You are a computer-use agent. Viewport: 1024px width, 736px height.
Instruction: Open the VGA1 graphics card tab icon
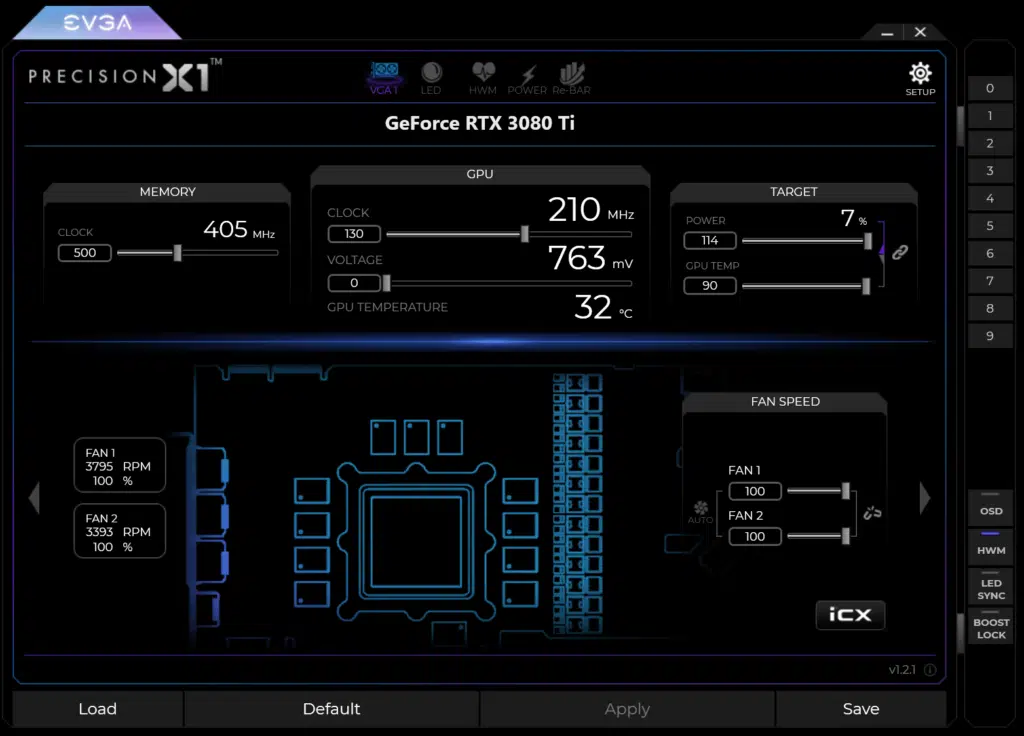point(384,77)
